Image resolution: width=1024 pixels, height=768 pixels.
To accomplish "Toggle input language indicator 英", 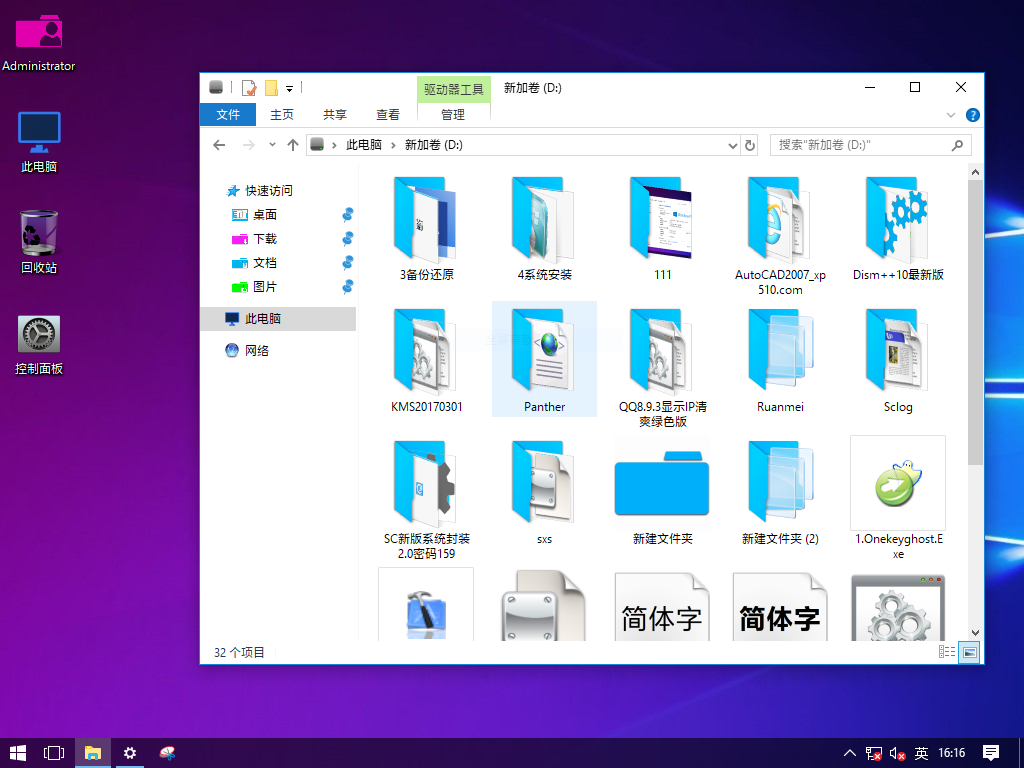I will click(921, 753).
